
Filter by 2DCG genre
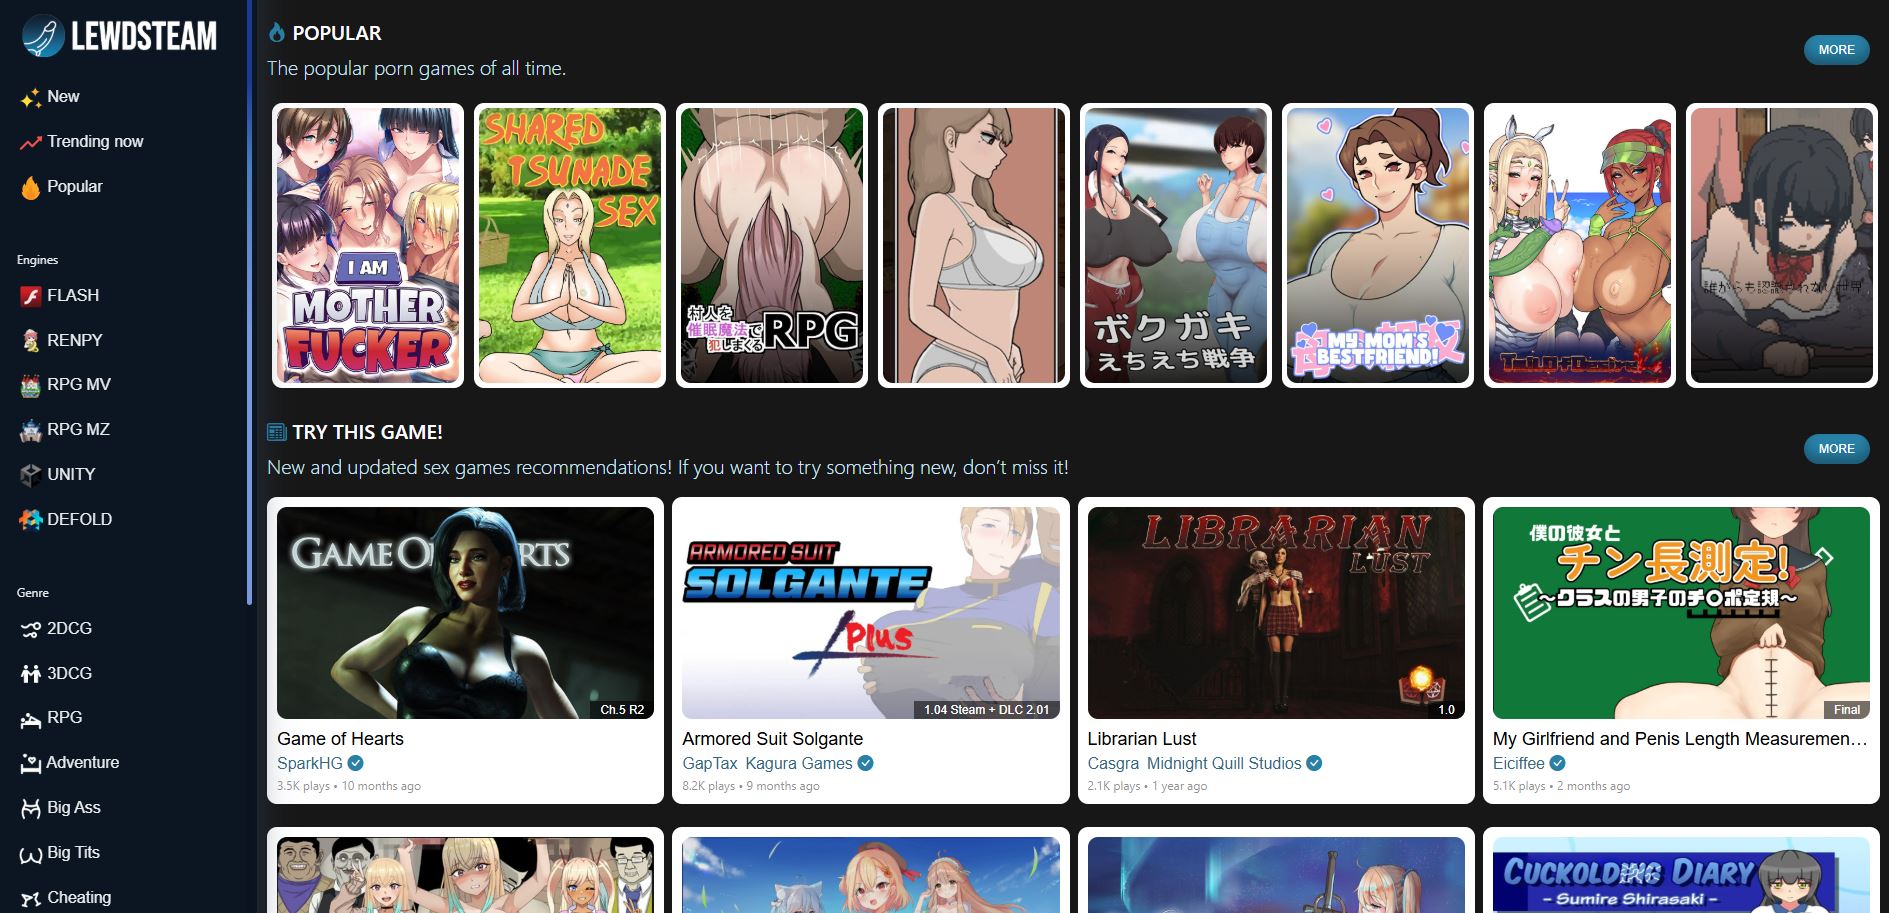click(68, 629)
